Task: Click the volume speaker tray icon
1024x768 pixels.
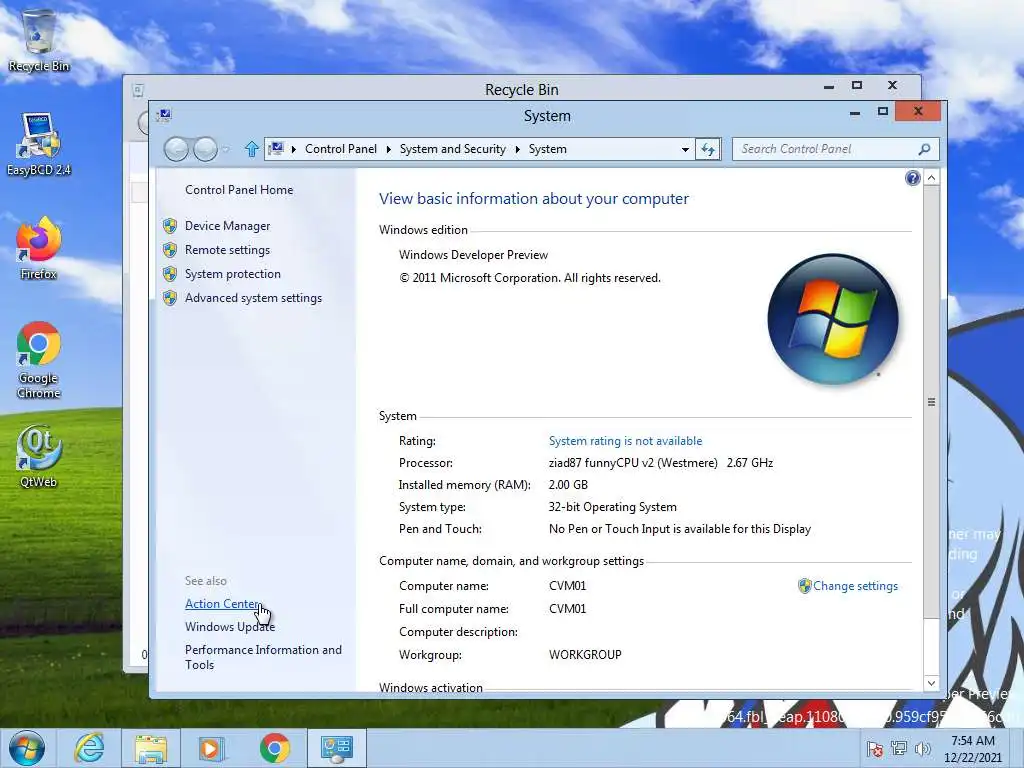Action: pyautogui.click(x=923, y=749)
